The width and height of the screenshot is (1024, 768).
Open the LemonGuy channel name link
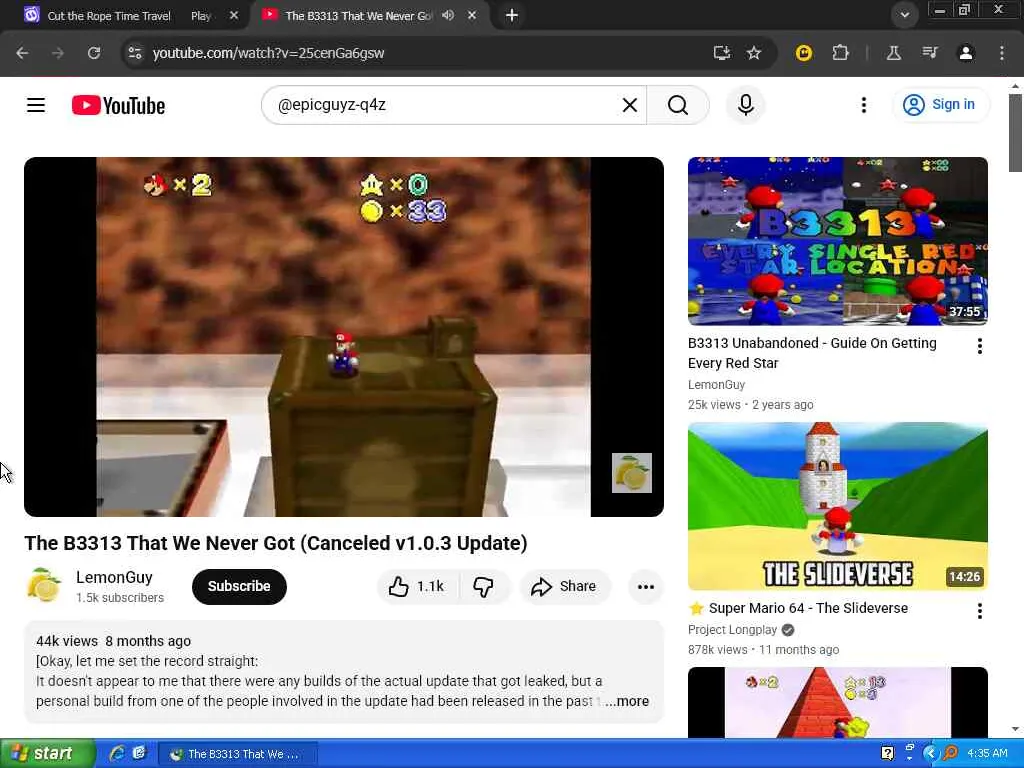click(114, 577)
